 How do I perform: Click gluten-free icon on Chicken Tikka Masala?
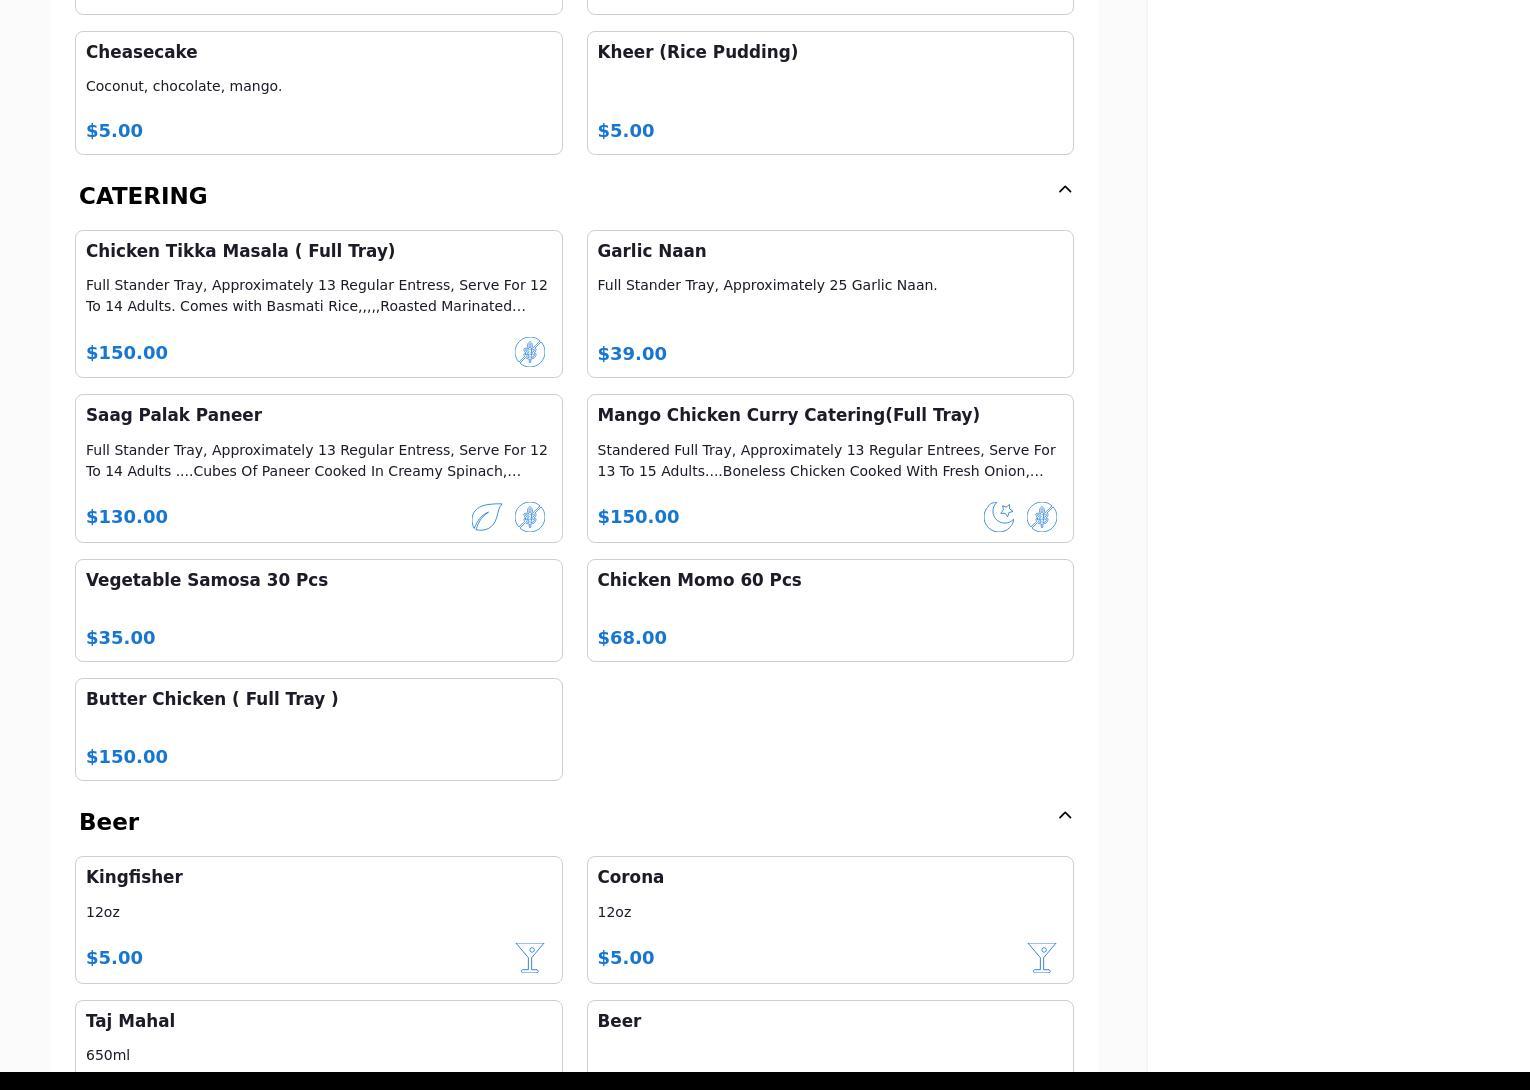point(529,352)
